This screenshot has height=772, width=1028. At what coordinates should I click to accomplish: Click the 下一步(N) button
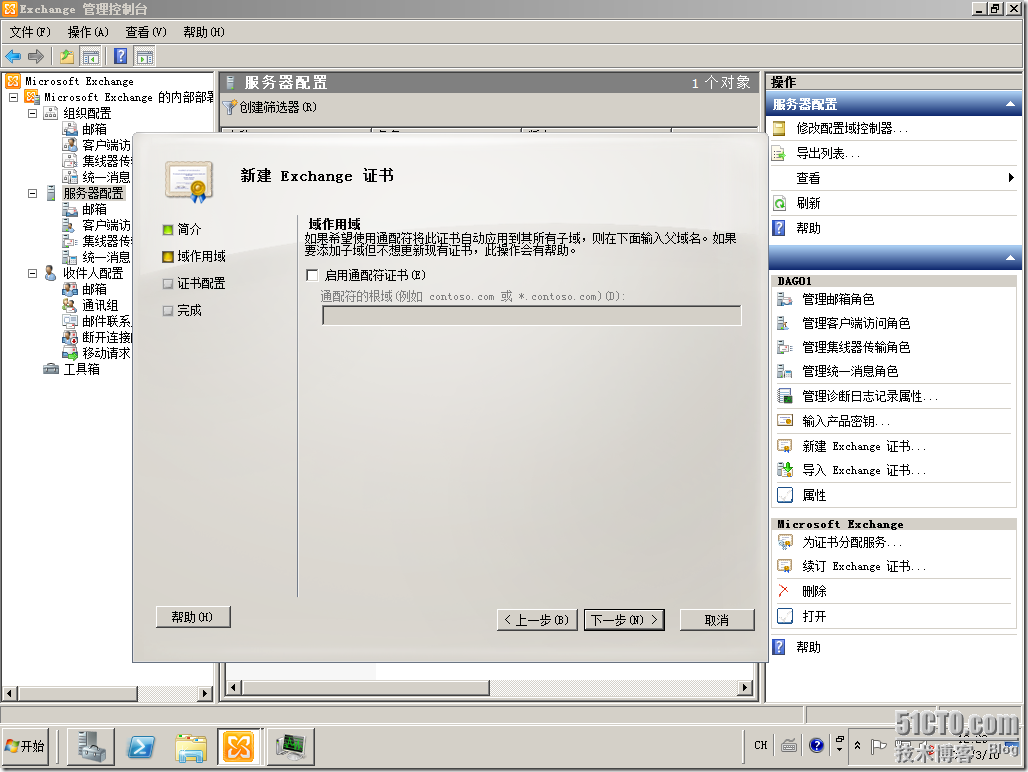(x=624, y=620)
